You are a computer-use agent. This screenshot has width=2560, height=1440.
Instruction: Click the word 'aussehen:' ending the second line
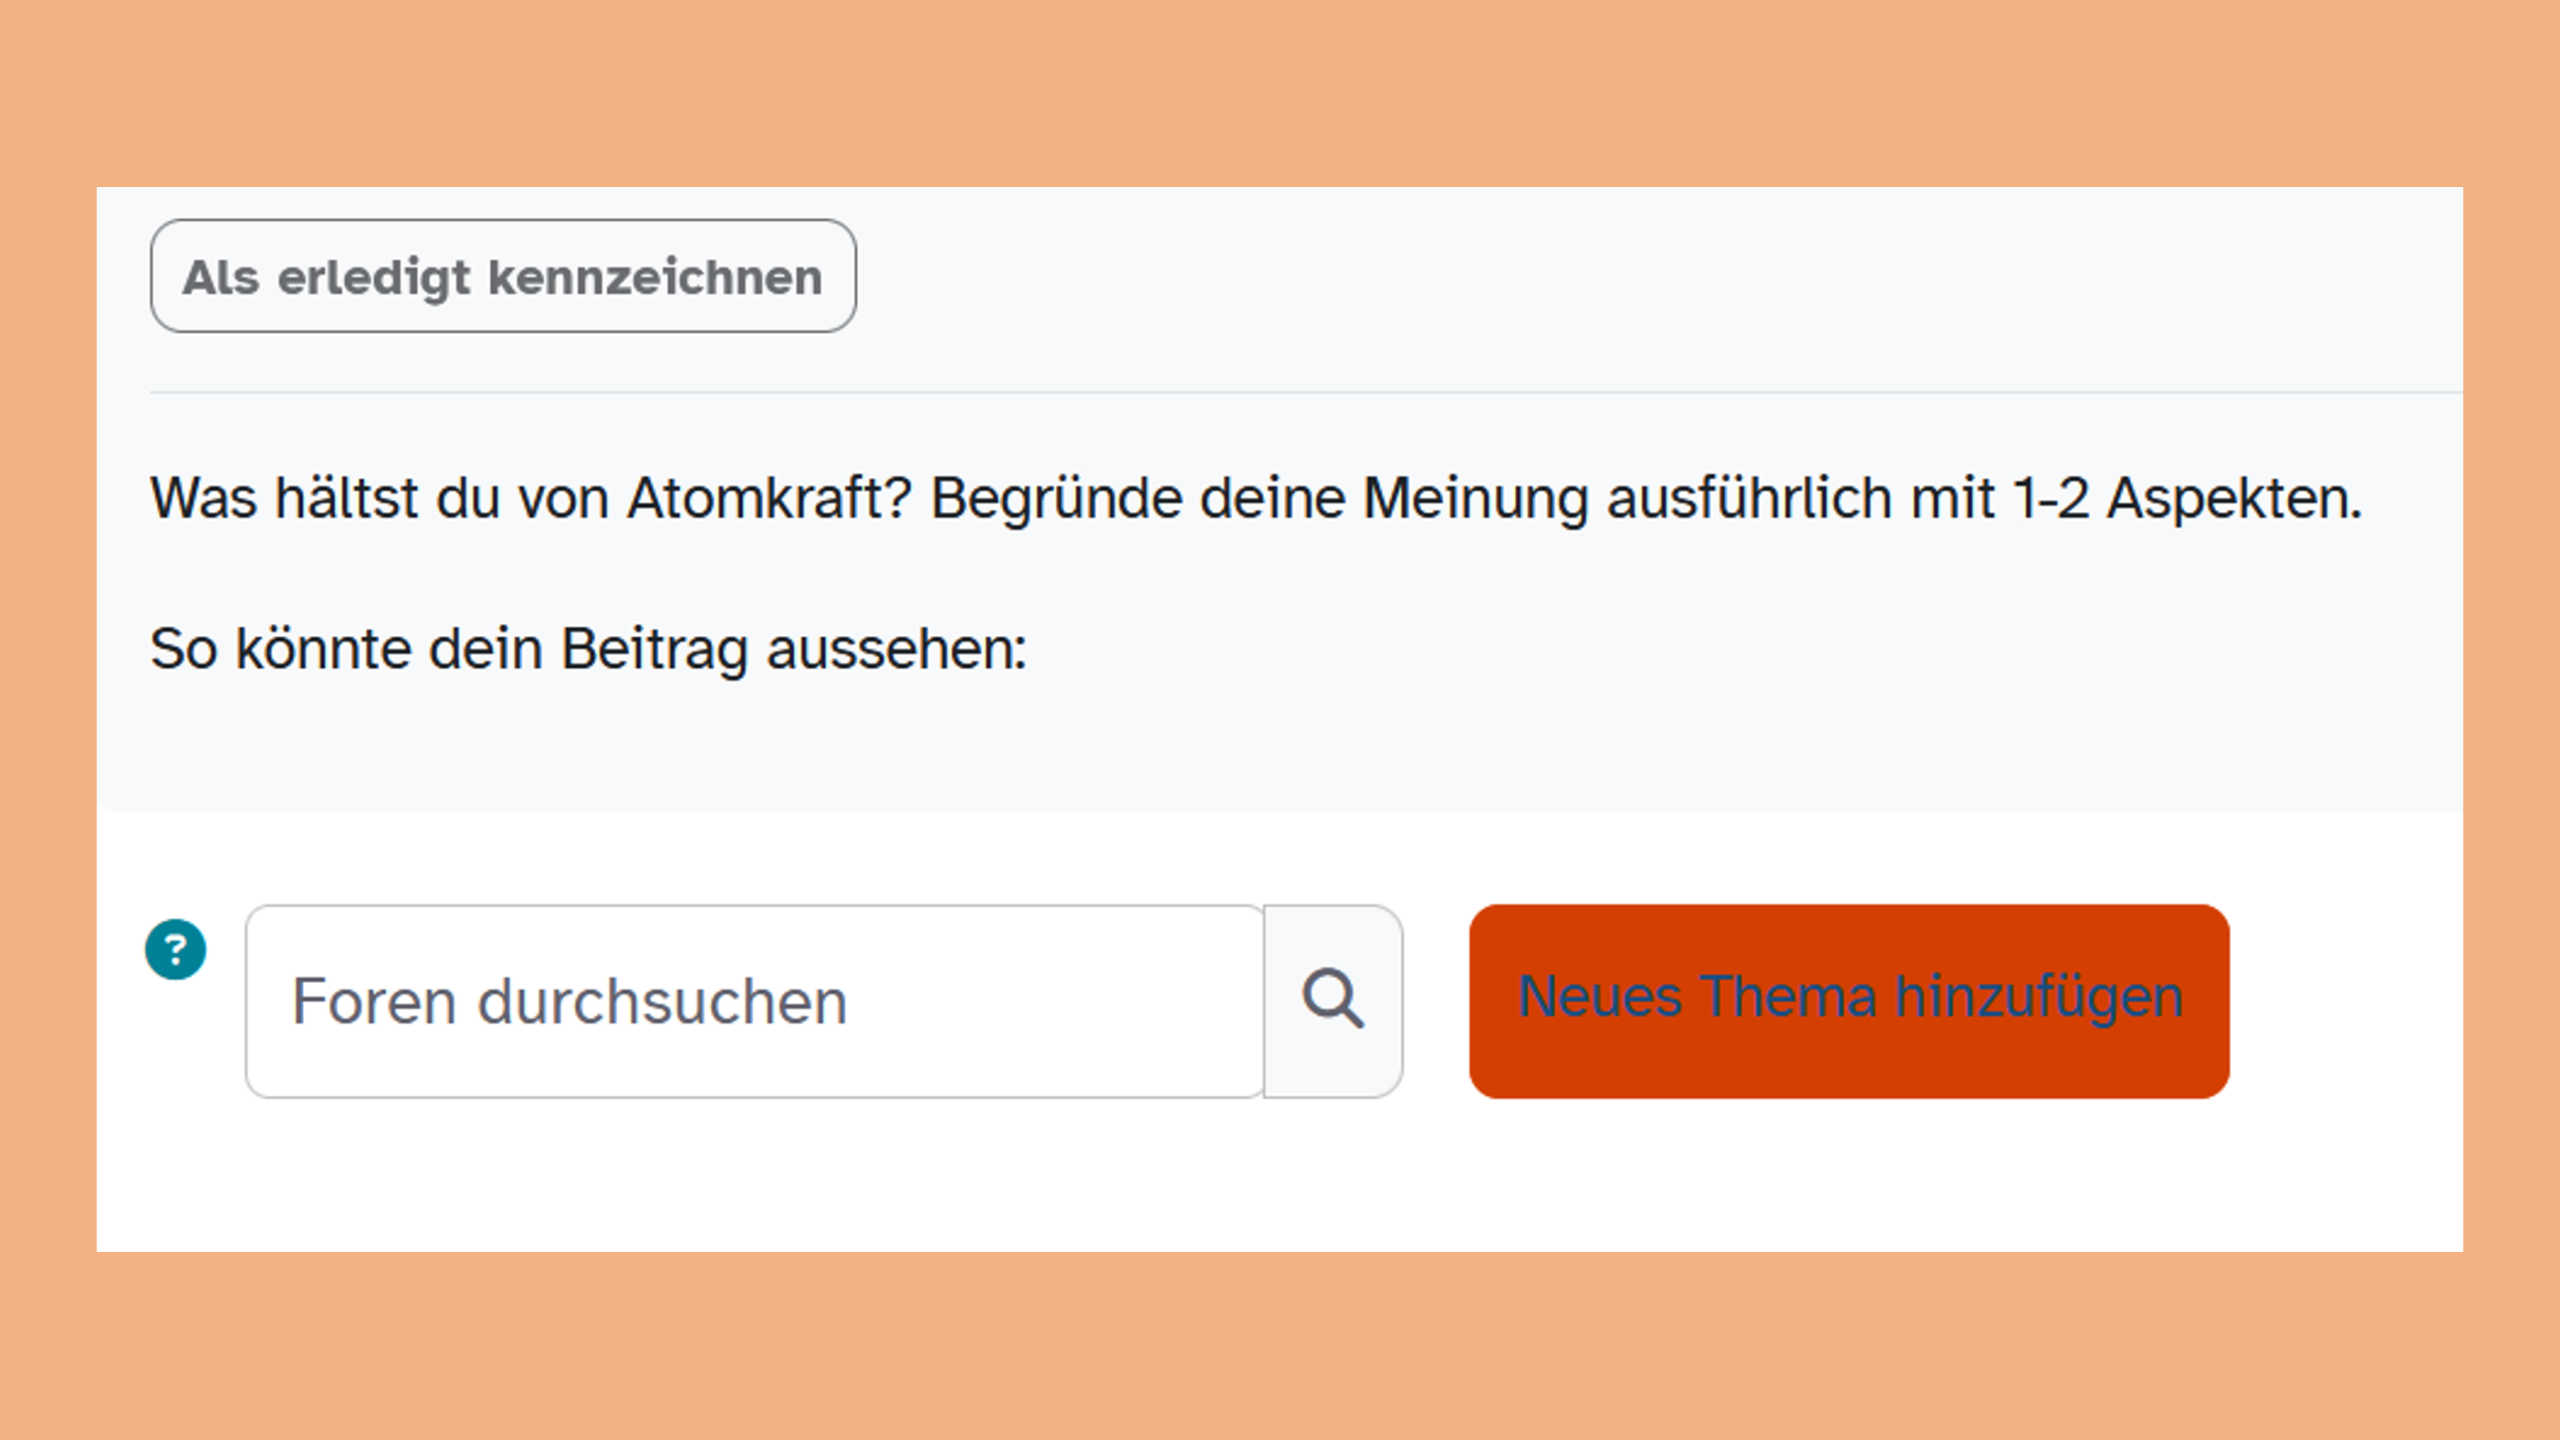click(x=897, y=649)
